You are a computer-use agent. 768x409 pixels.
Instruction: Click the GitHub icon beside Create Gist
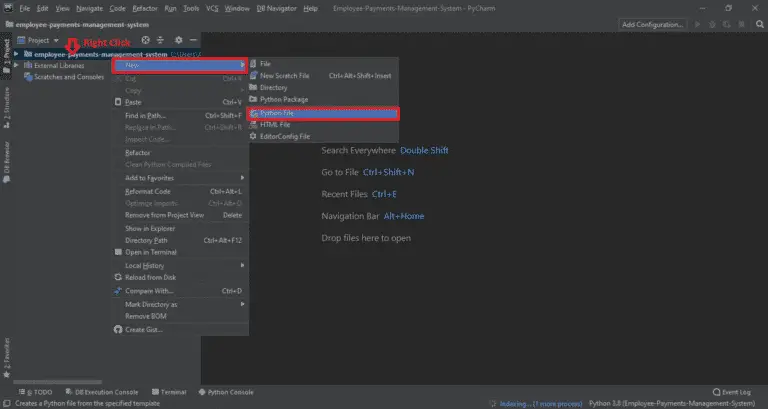click(x=118, y=329)
